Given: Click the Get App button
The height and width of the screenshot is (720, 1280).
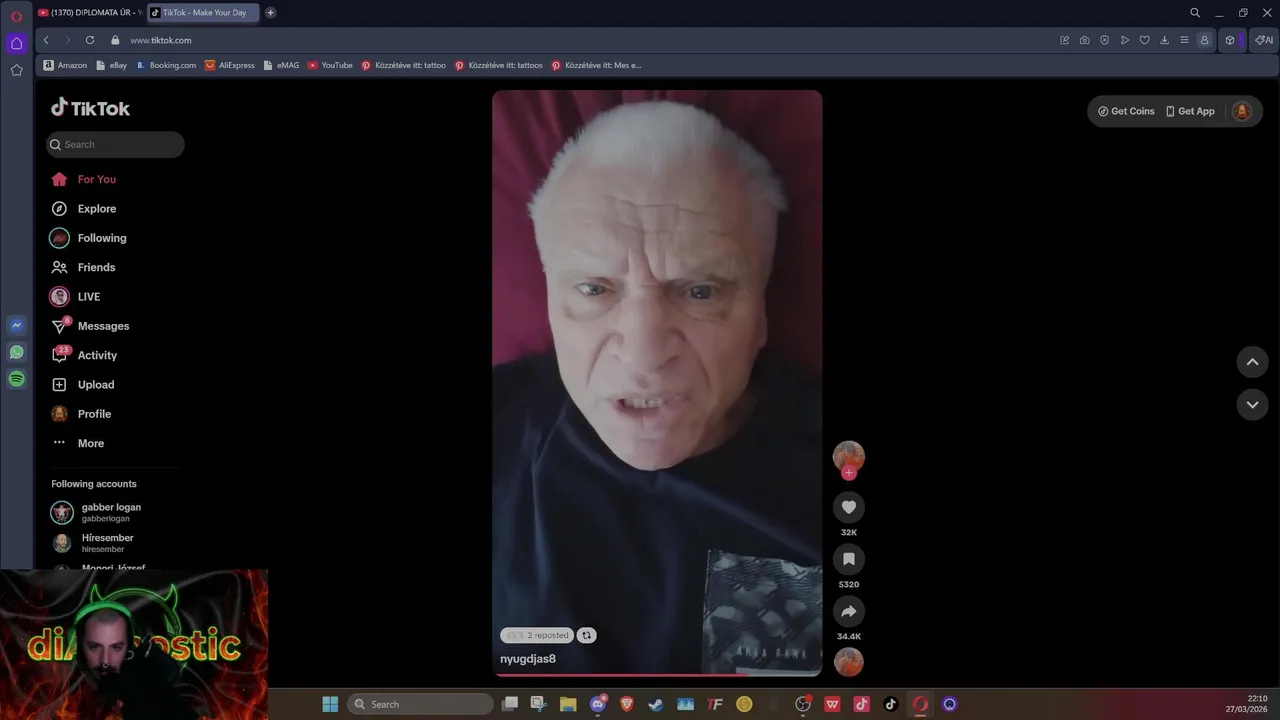Looking at the screenshot, I should (x=1190, y=111).
